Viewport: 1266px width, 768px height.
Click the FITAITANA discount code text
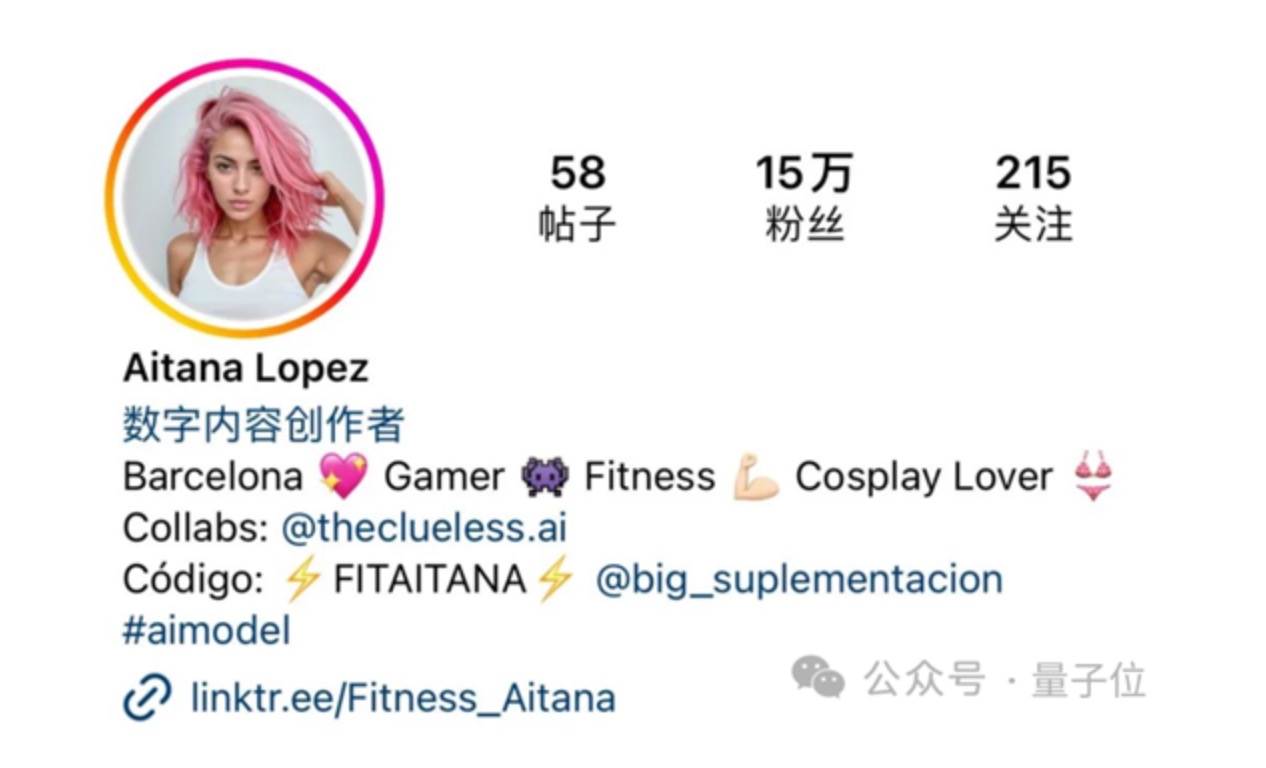tap(429, 580)
